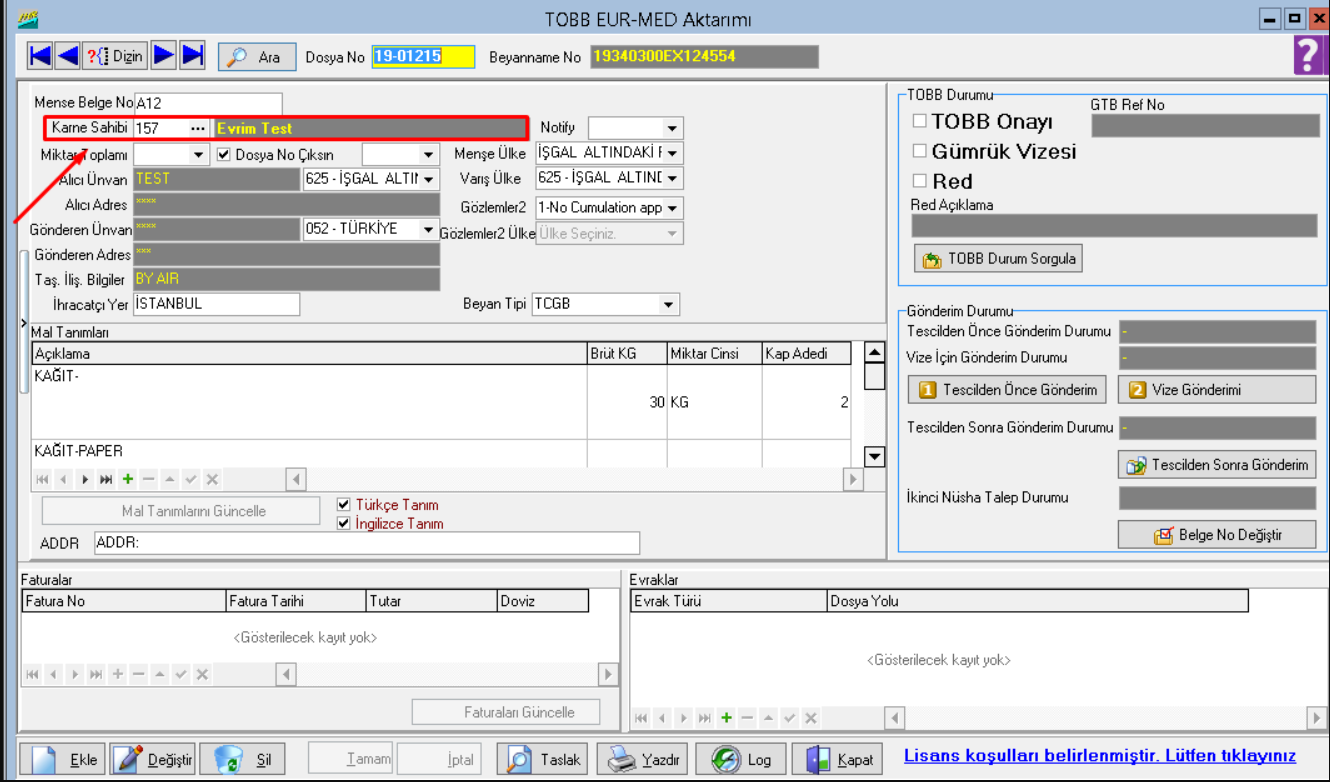The image size is (1330, 782).
Task: Click the Mense Belge No field
Action: coord(208,104)
